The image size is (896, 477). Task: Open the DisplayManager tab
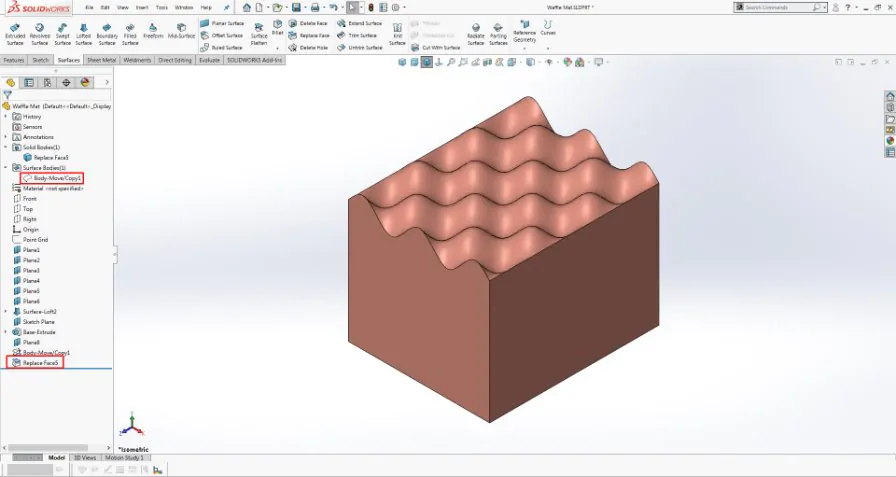tap(85, 83)
